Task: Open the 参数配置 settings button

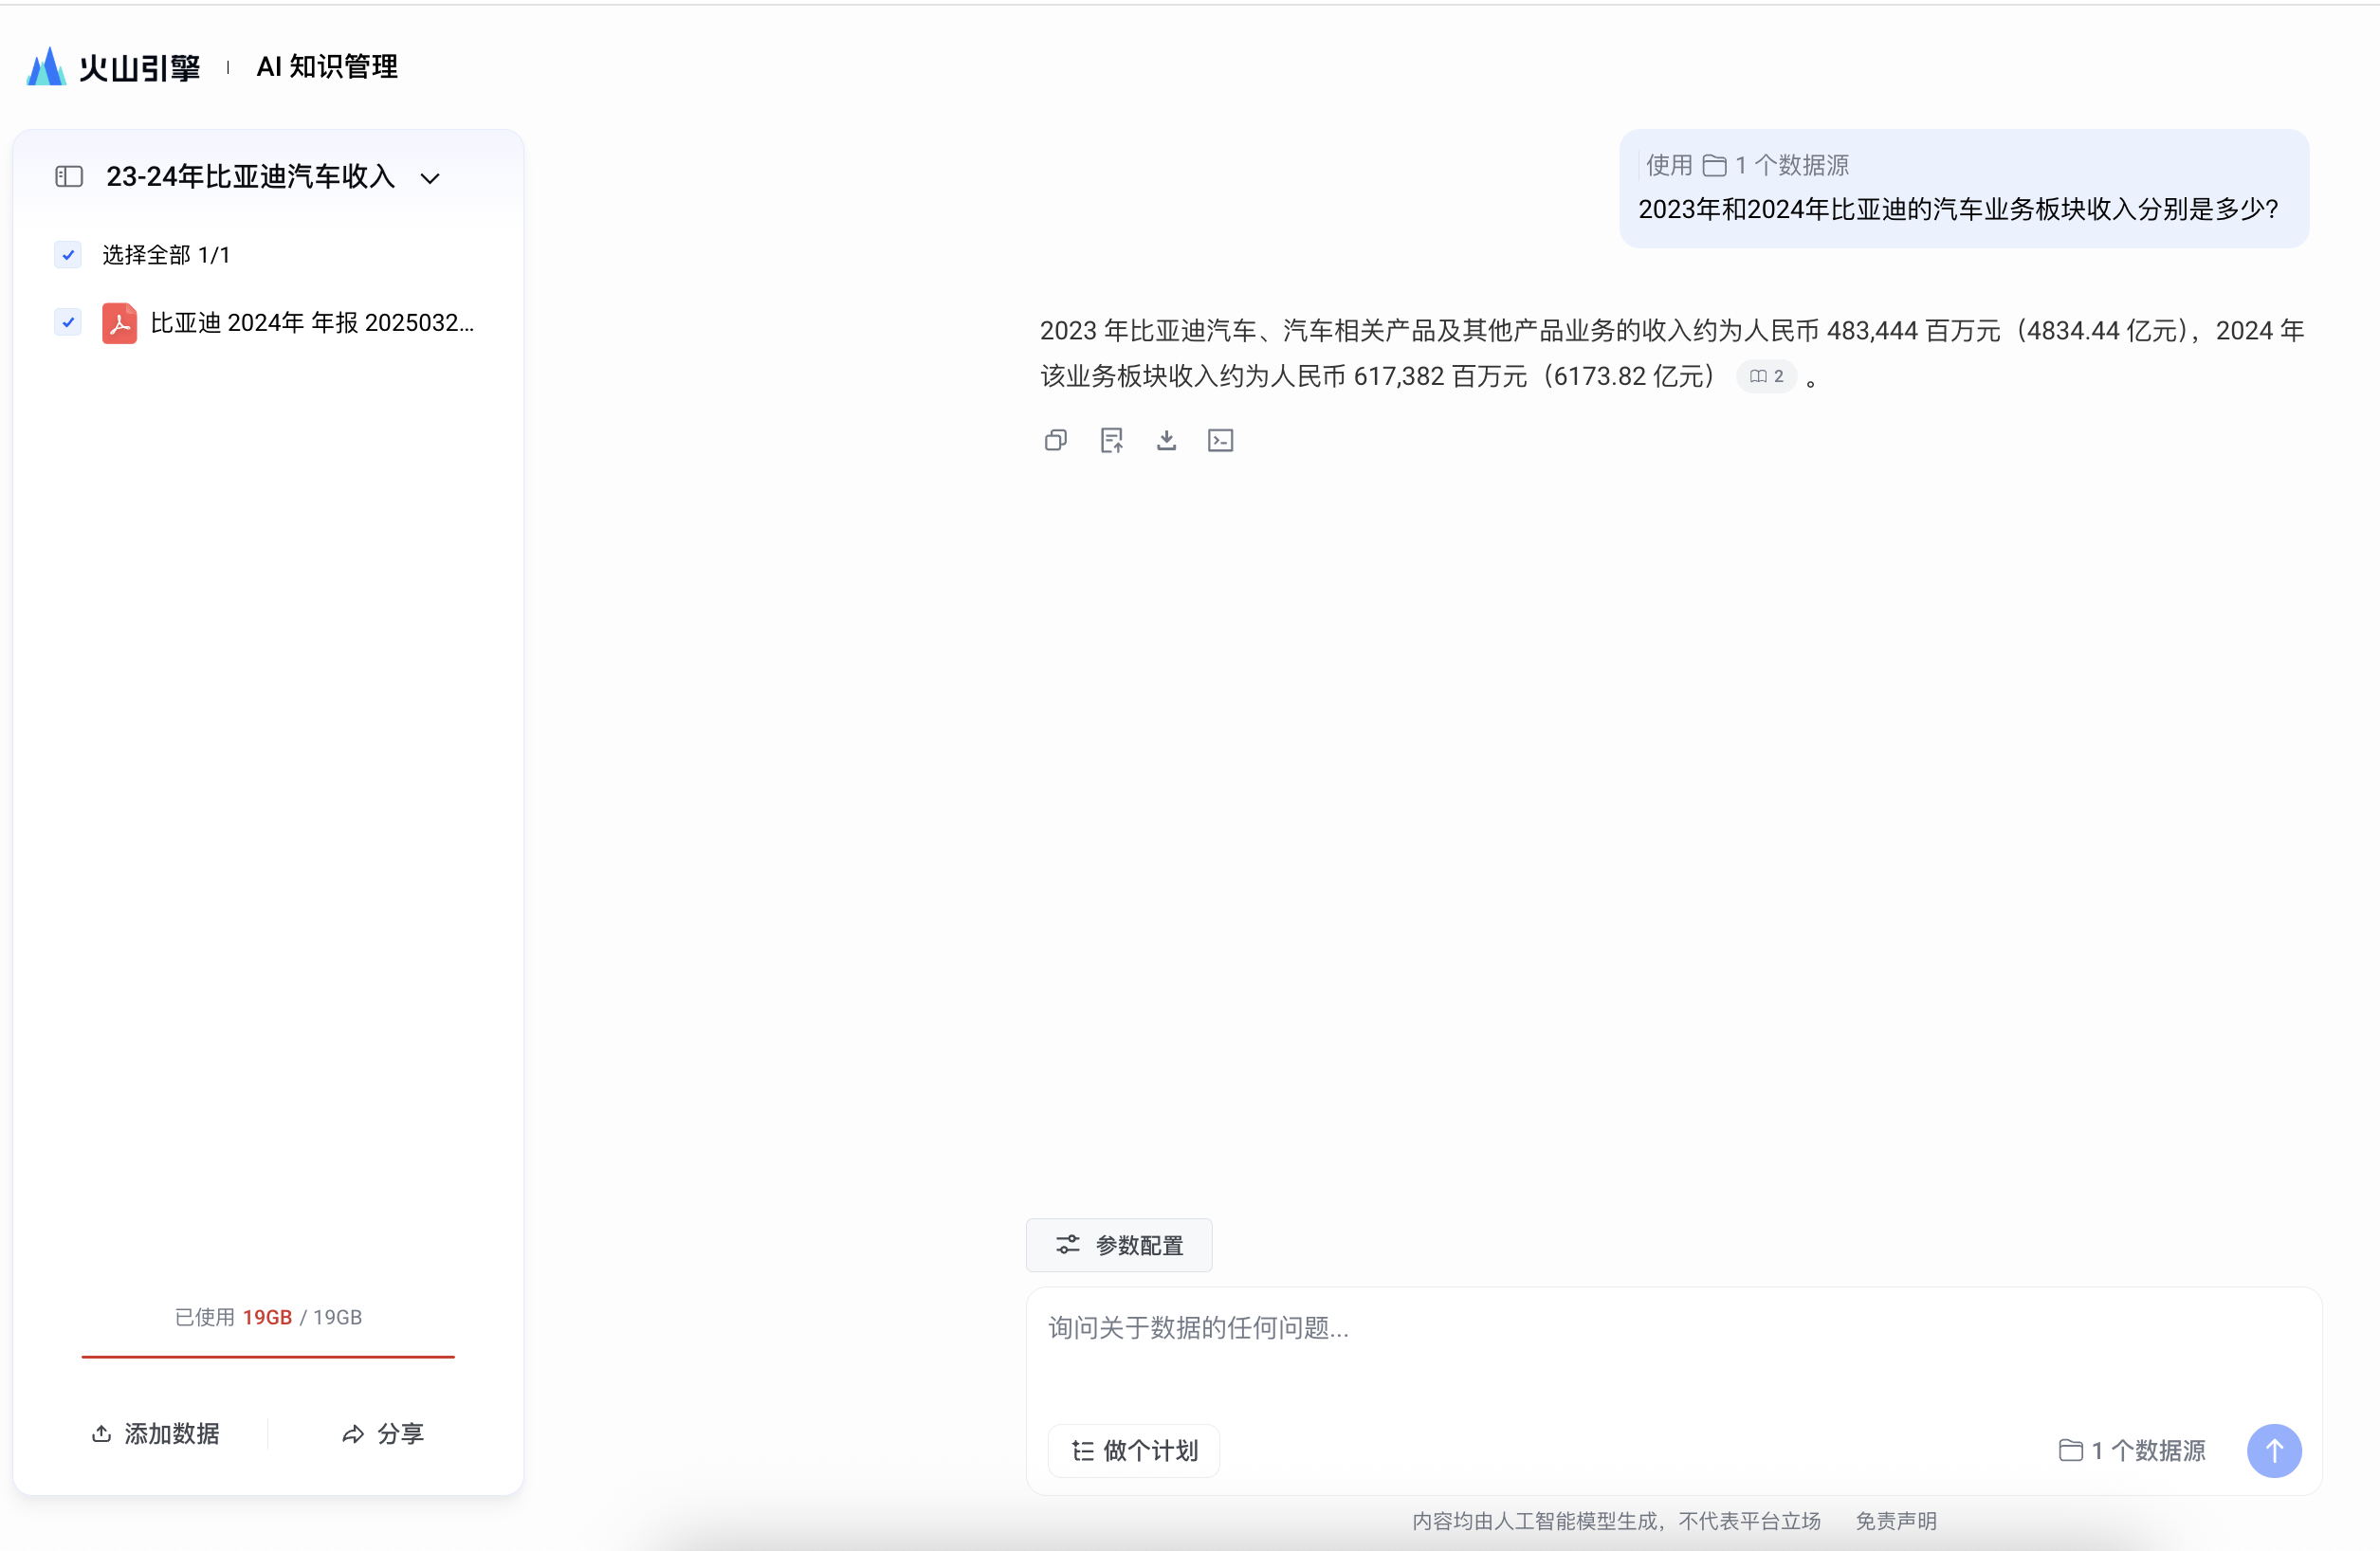Action: point(1119,1245)
